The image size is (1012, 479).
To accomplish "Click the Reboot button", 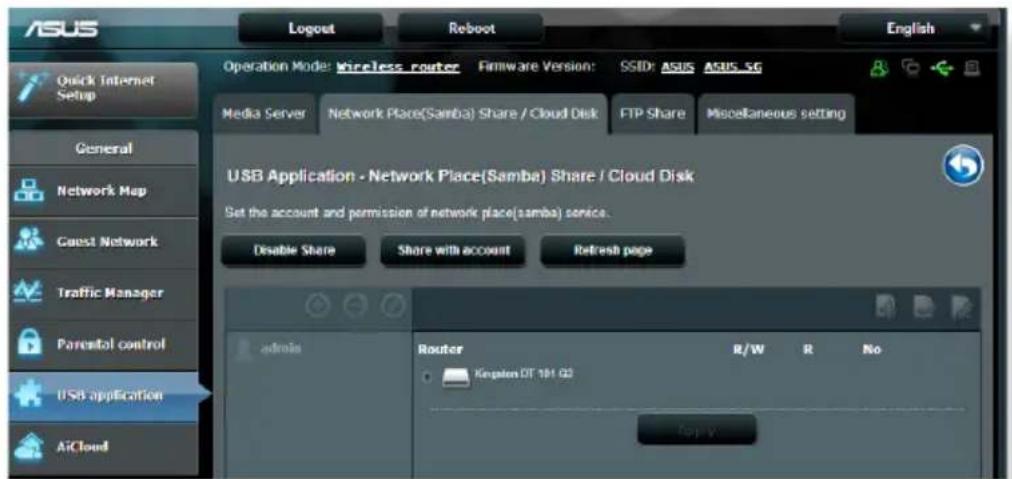I will pyautogui.click(x=472, y=28).
